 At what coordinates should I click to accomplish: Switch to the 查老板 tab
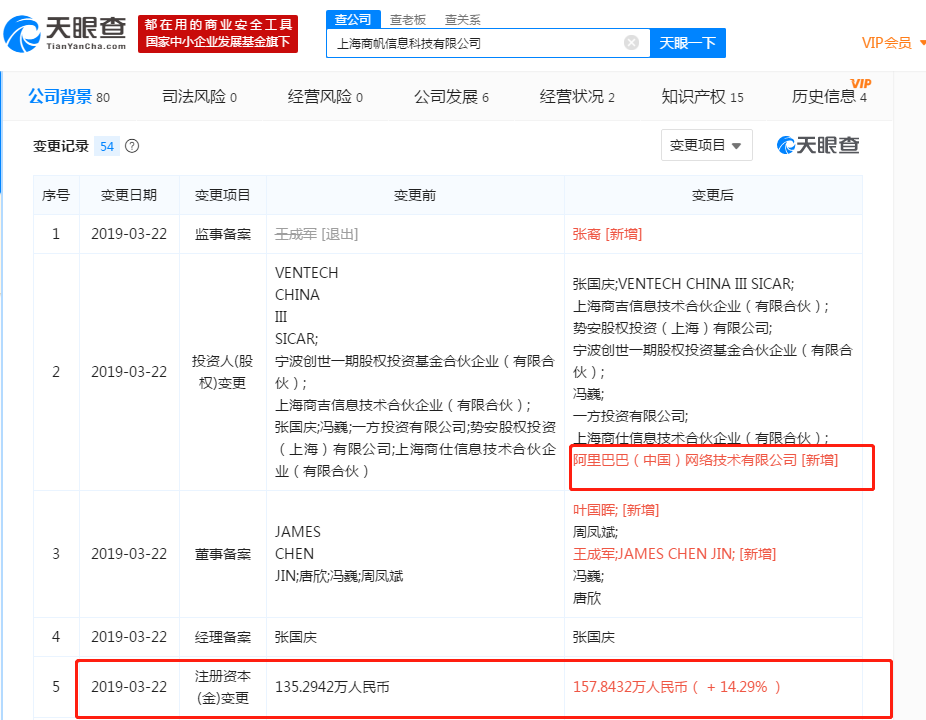point(405,19)
